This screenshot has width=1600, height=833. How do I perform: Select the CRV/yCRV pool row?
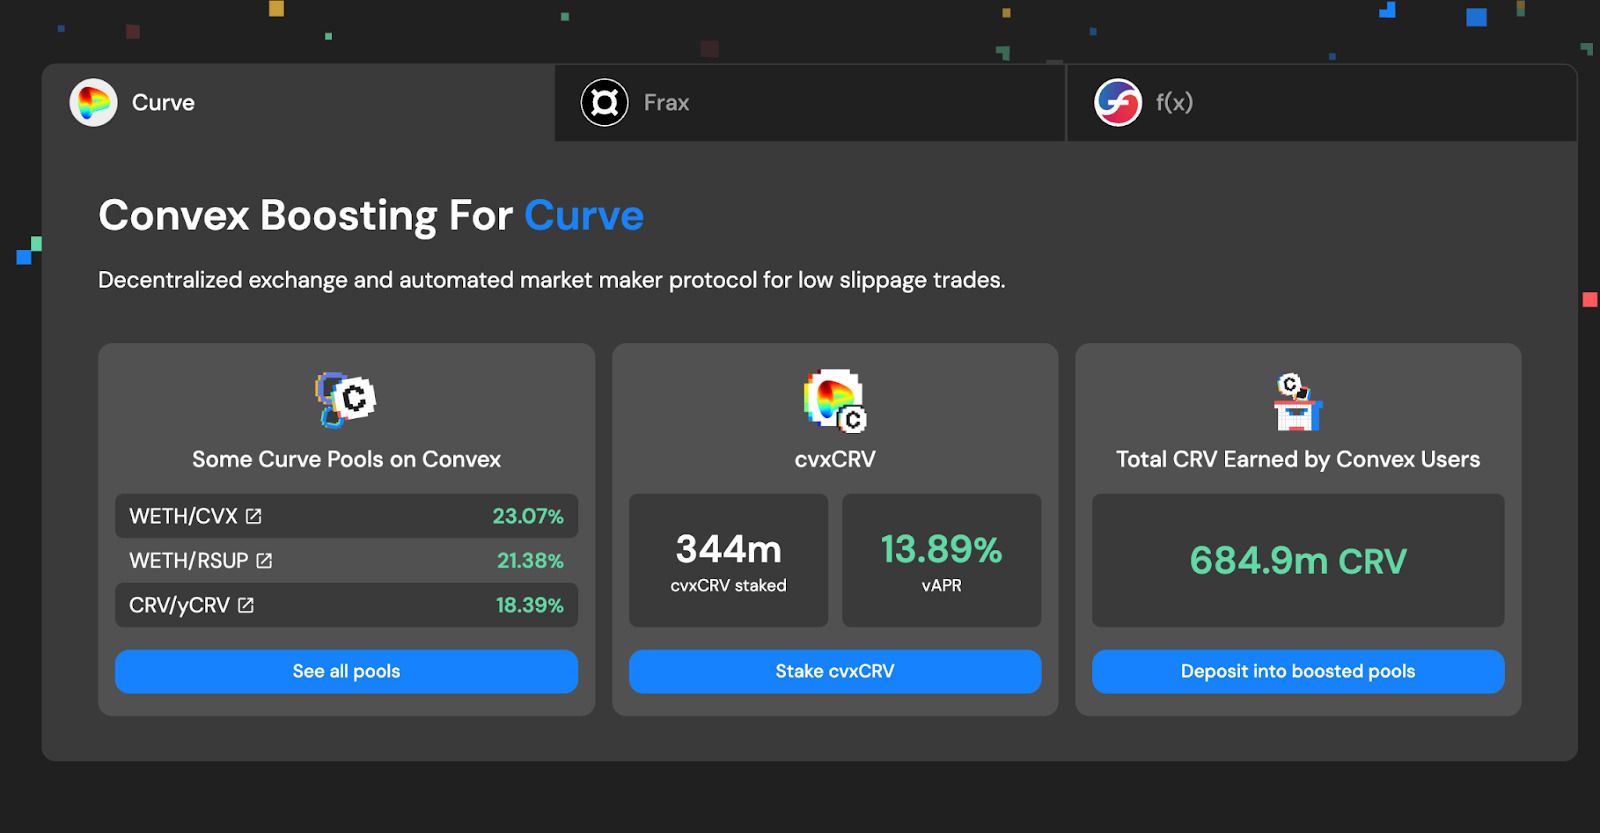click(346, 605)
